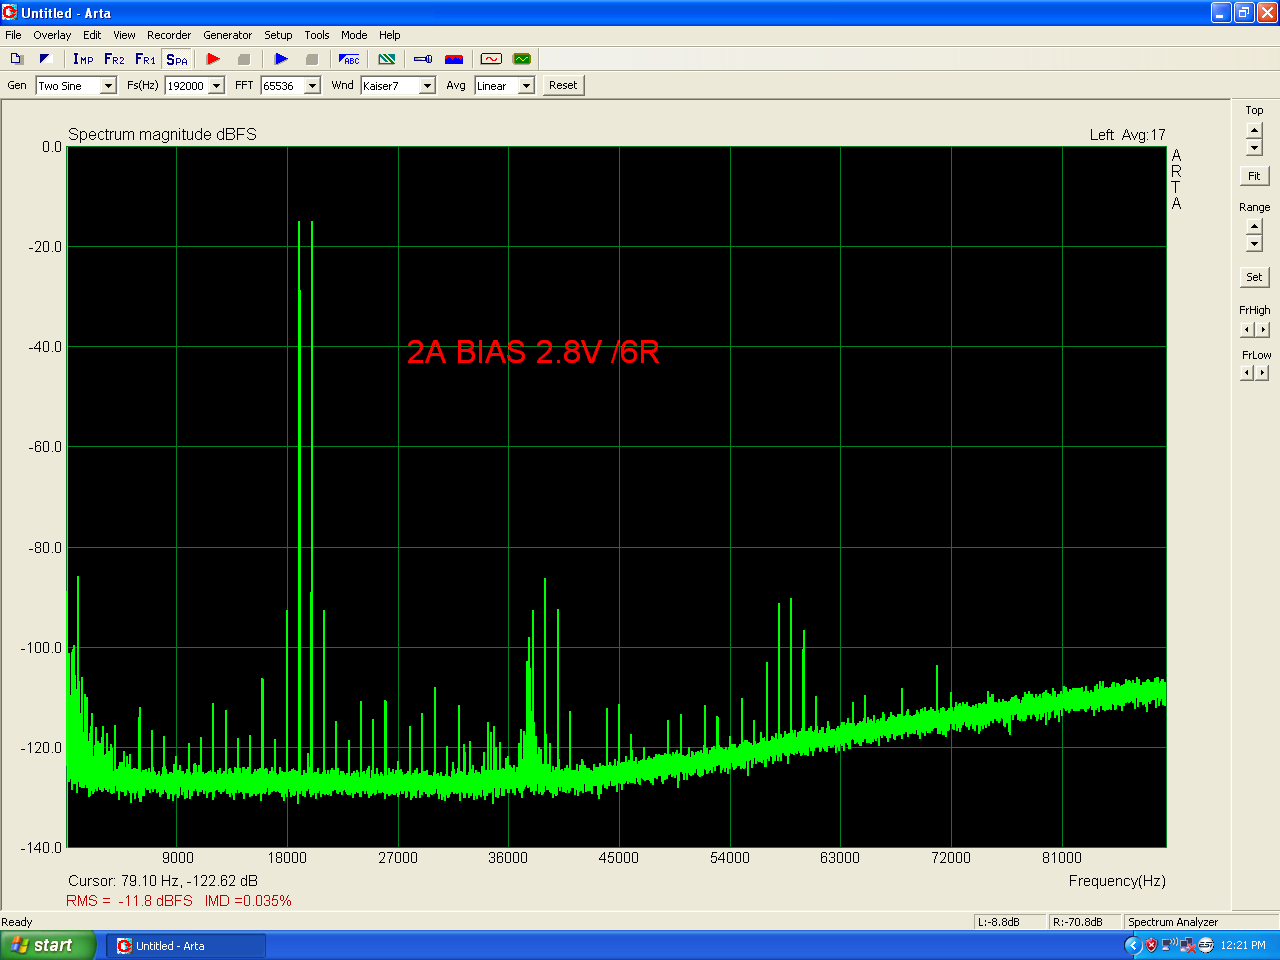This screenshot has width=1280, height=960.
Task: Open the Gen signal type dropdown
Action: (109, 86)
